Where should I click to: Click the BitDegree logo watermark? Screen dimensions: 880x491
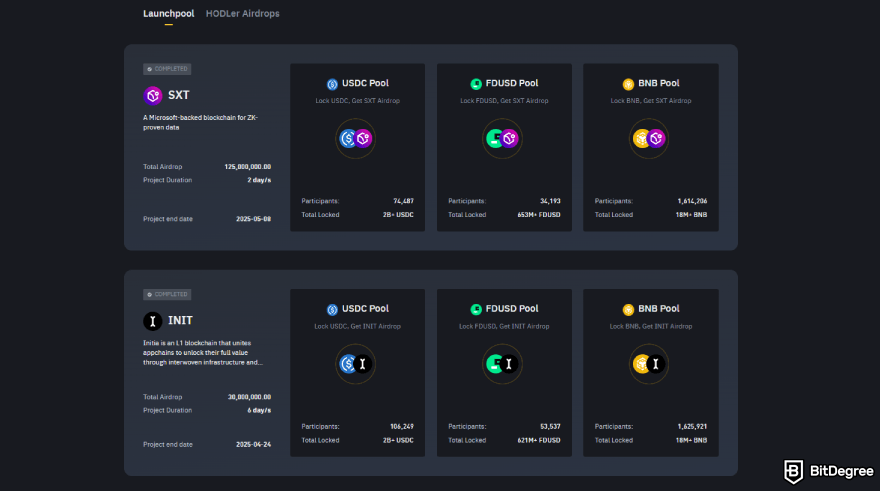[x=824, y=471]
